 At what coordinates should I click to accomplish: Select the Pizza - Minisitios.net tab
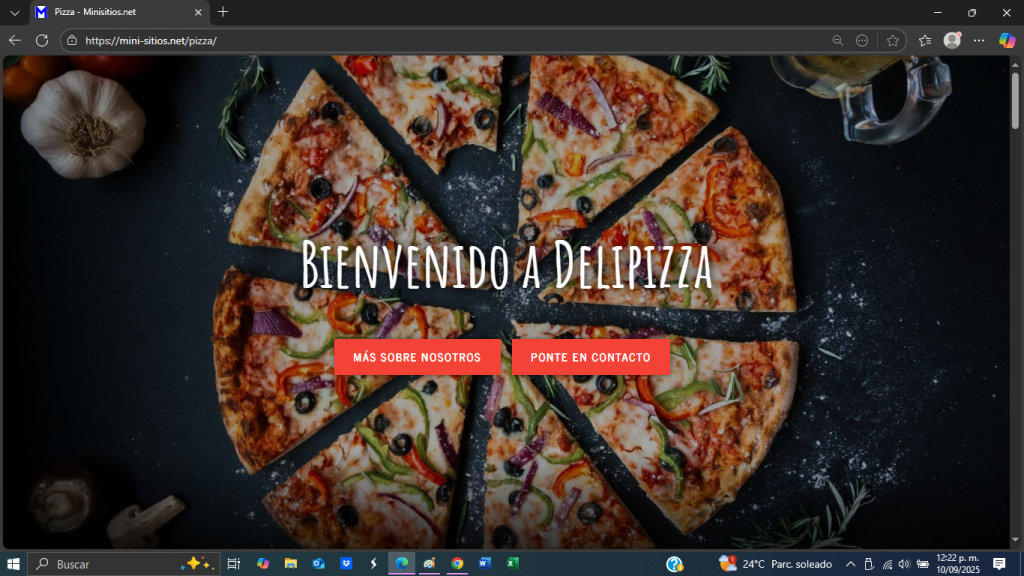click(110, 12)
